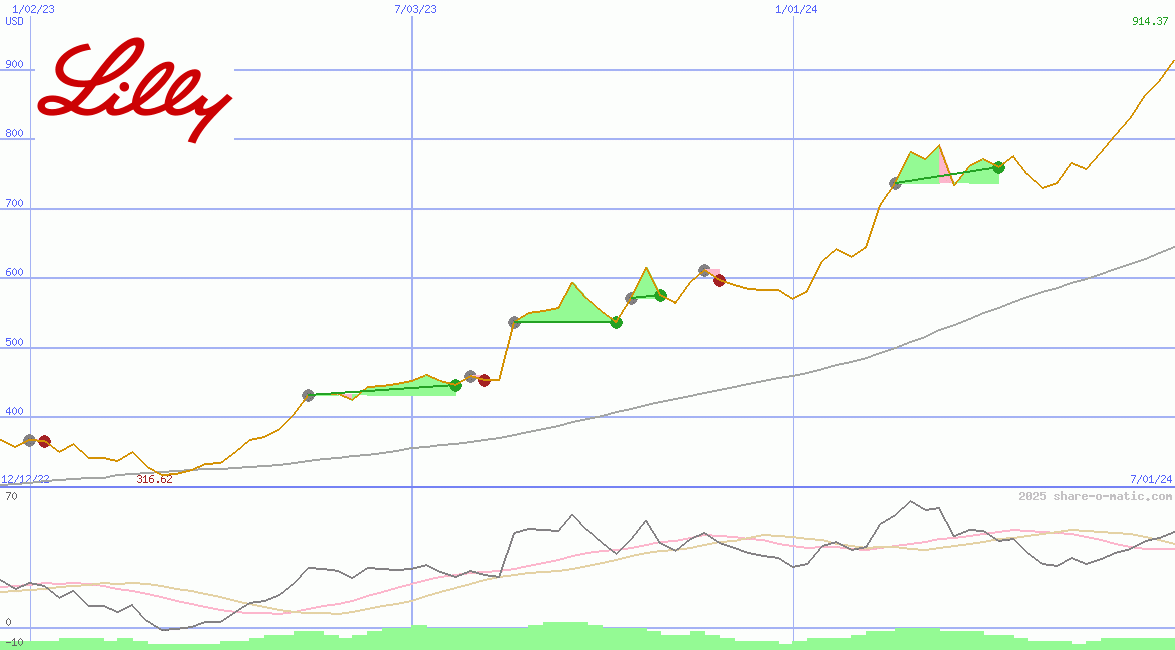Image resolution: width=1175 pixels, height=650 pixels.
Task: Click the red marker just above the 600 gridline
Action: (x=719, y=280)
